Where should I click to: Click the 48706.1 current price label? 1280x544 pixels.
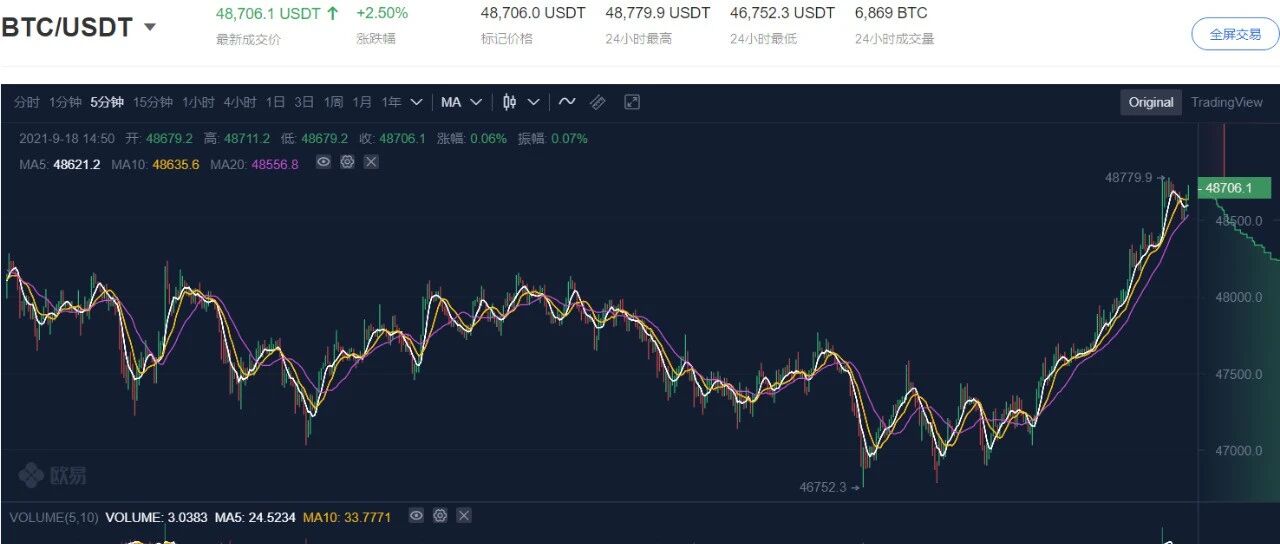tap(1235, 187)
